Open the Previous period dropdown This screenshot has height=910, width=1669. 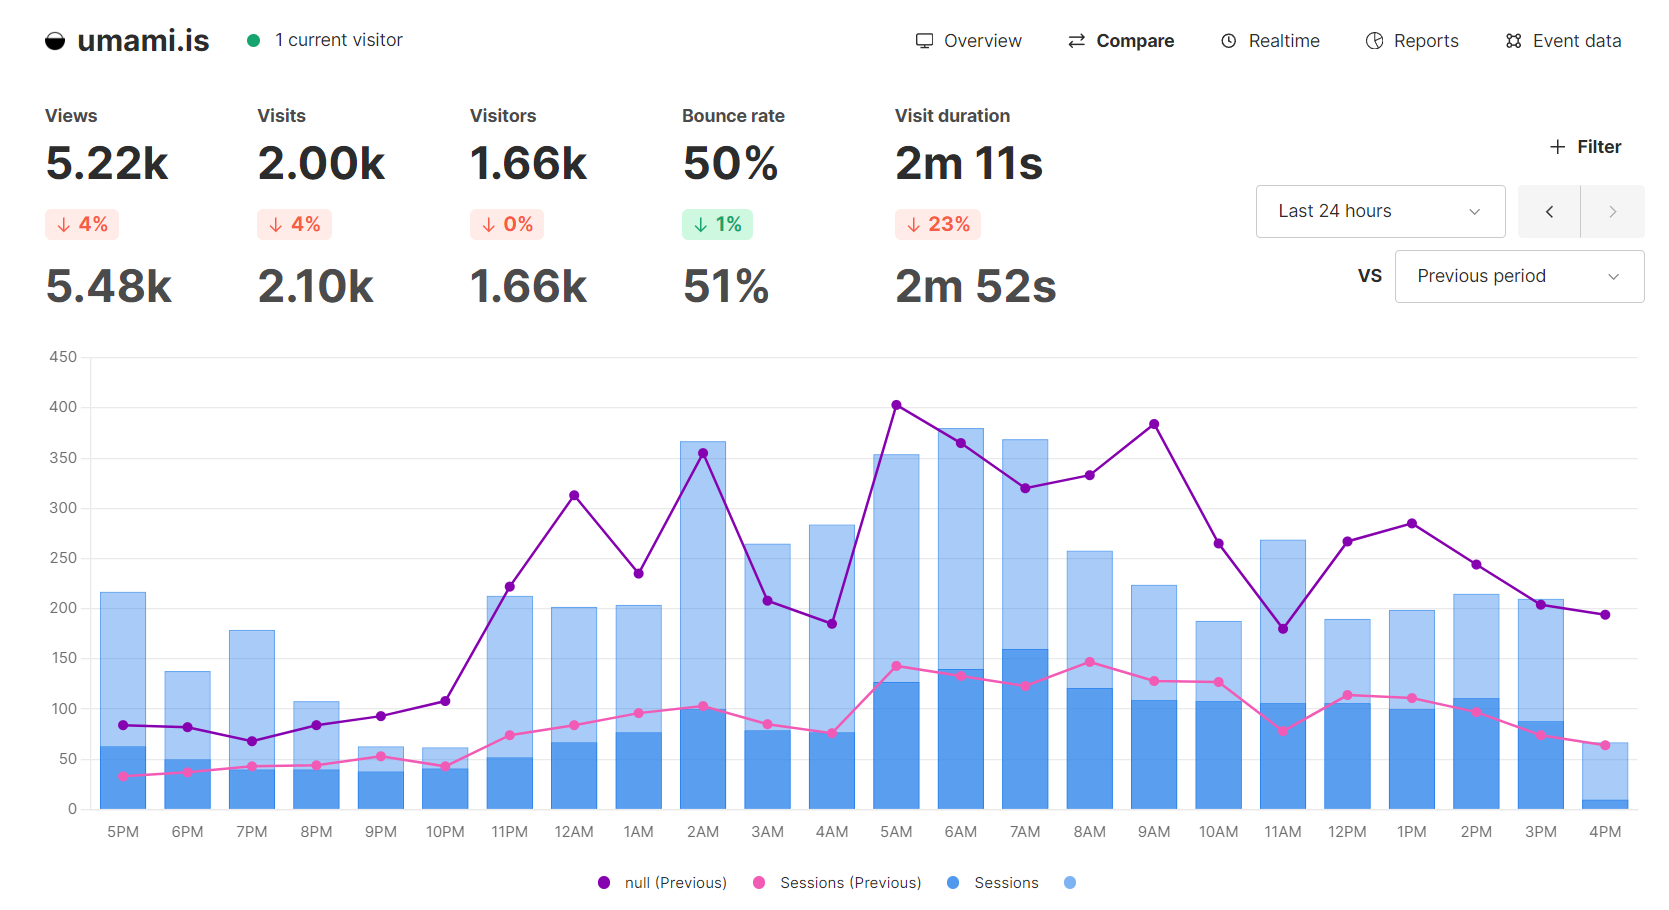pos(1518,276)
